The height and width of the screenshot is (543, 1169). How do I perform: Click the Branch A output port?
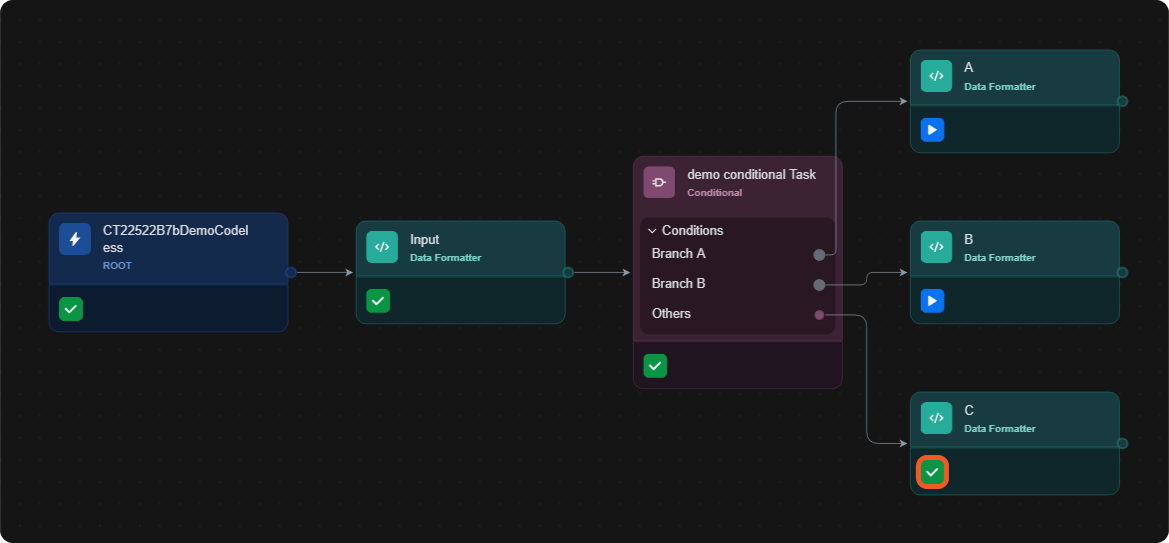coord(819,255)
